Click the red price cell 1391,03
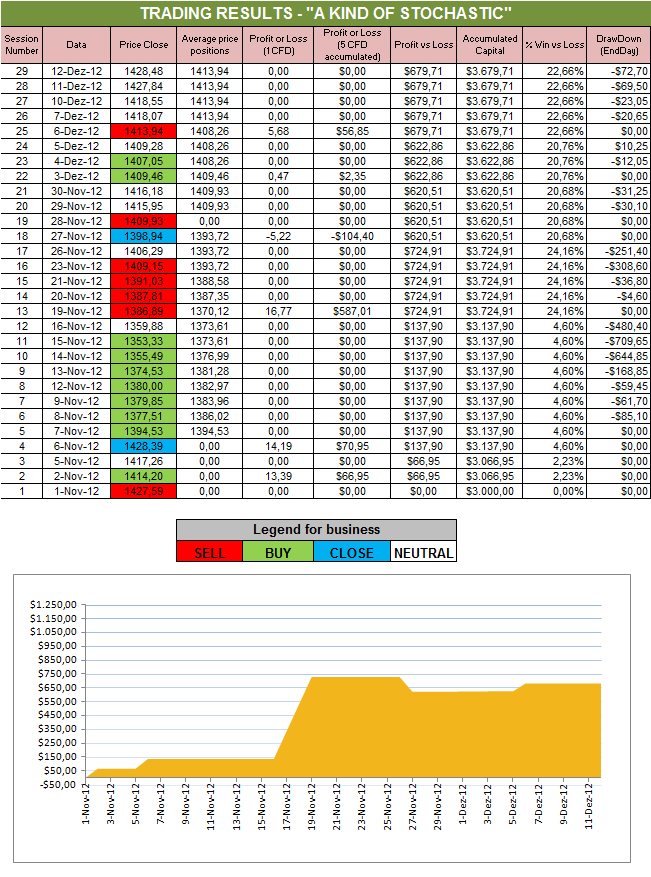The image size is (651, 877). (144, 281)
